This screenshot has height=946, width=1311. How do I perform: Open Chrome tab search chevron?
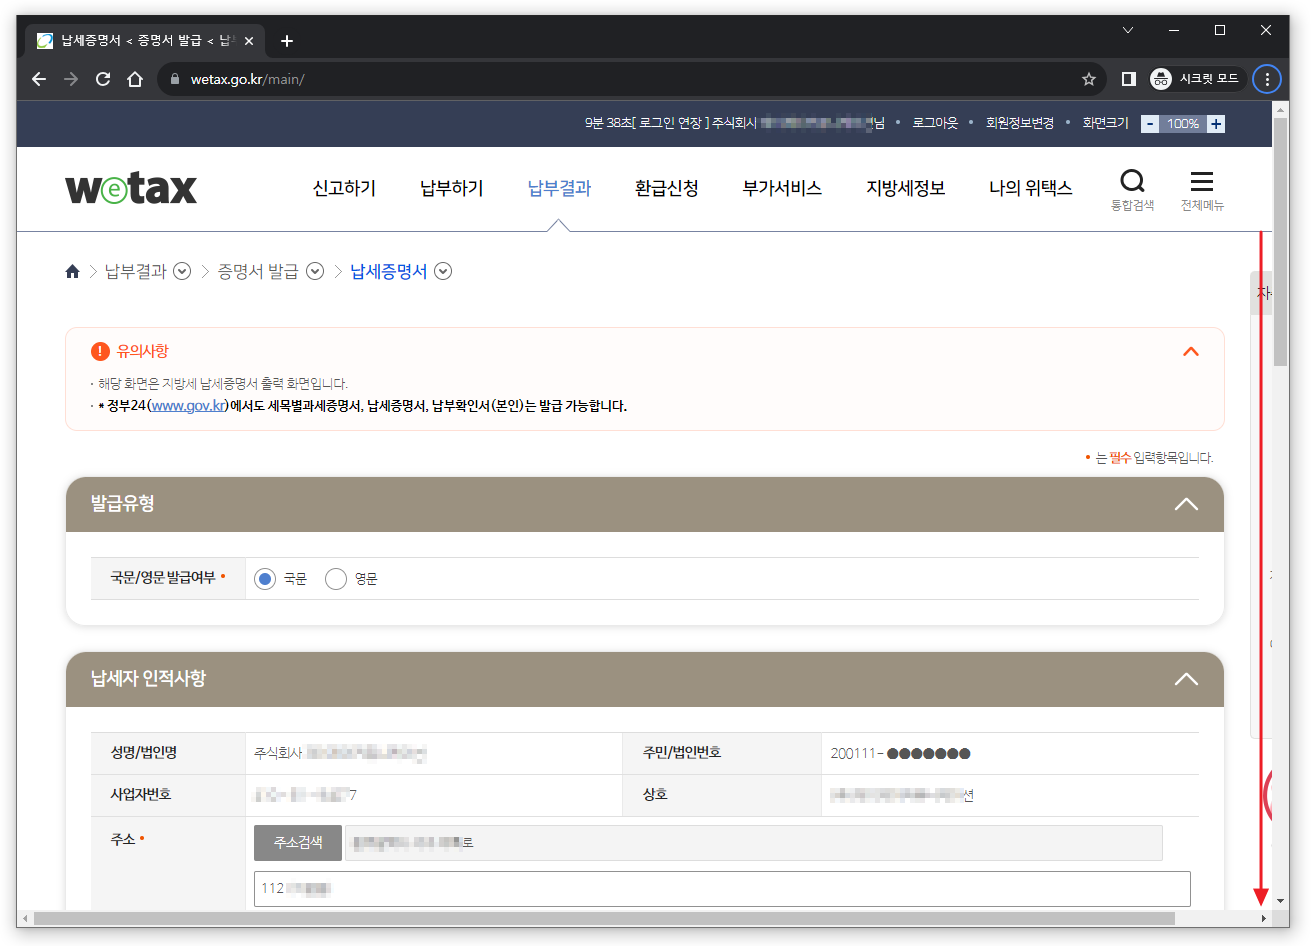point(1128,30)
